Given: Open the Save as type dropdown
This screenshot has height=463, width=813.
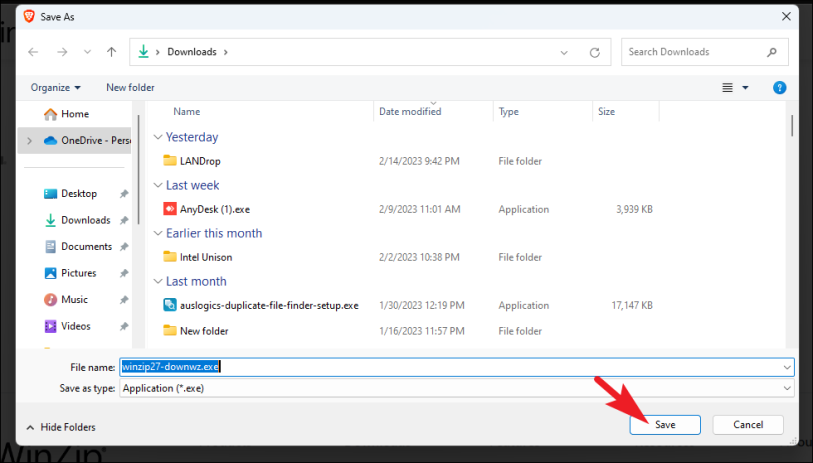Looking at the screenshot, I should (456, 388).
